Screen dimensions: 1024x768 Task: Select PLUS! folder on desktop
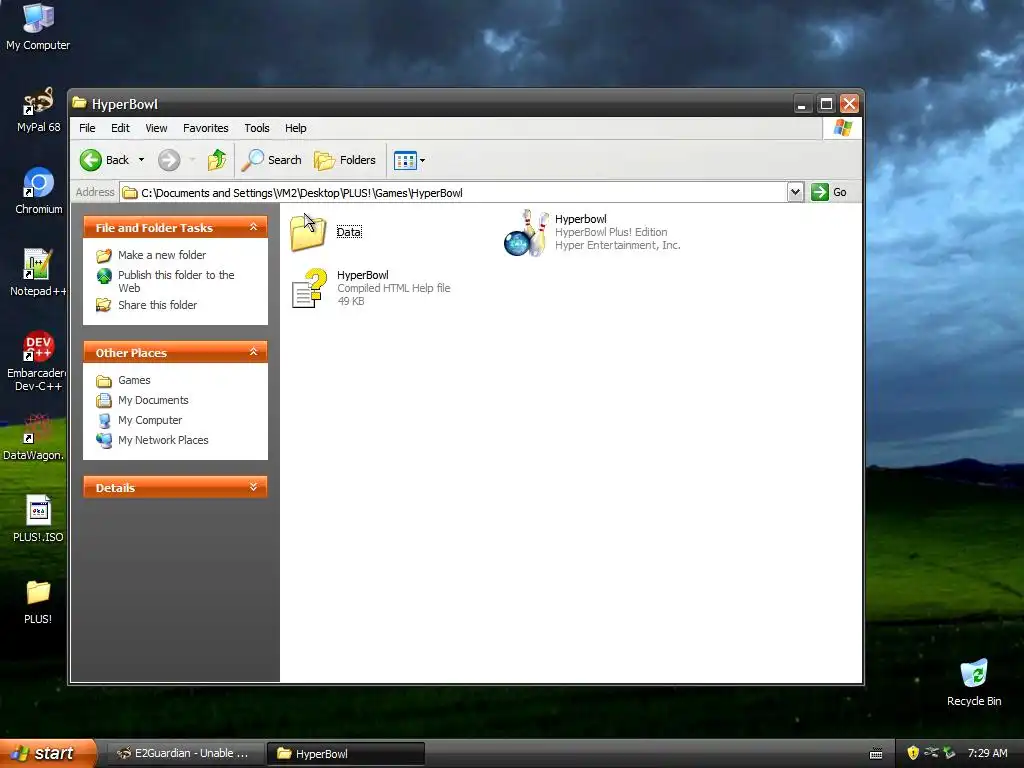pos(38,601)
